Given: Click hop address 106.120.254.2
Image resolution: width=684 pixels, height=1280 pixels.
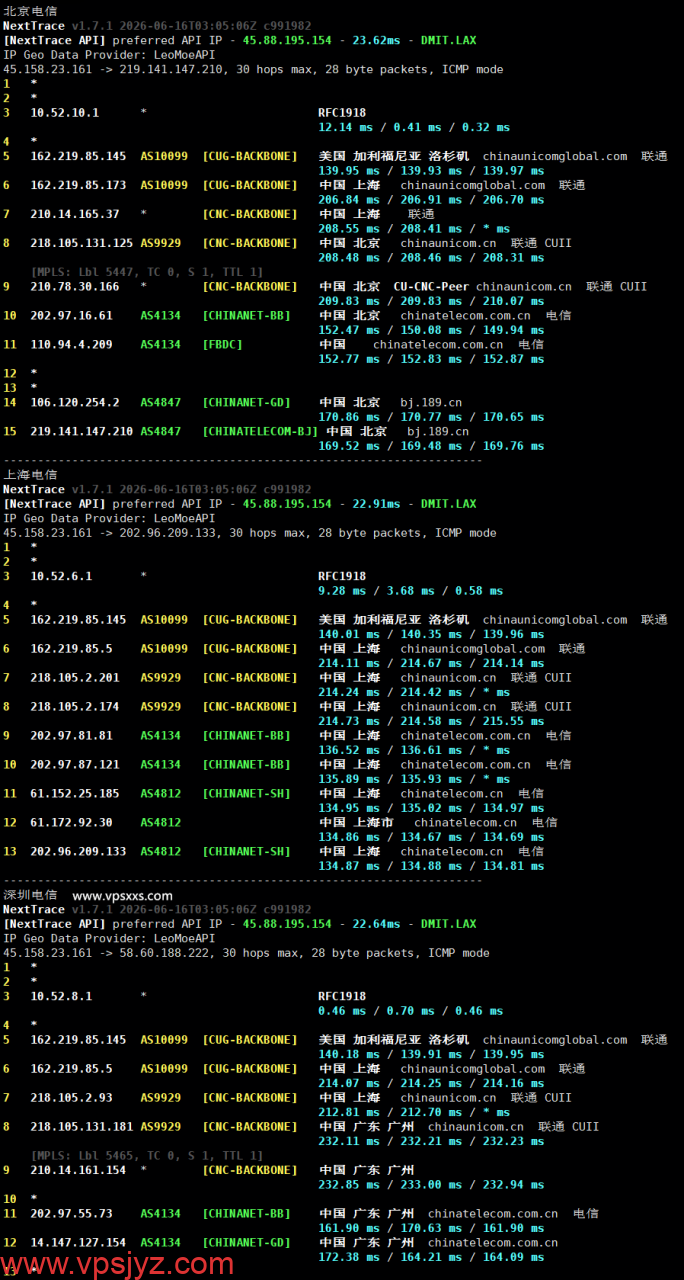Looking at the screenshot, I should (x=75, y=402).
